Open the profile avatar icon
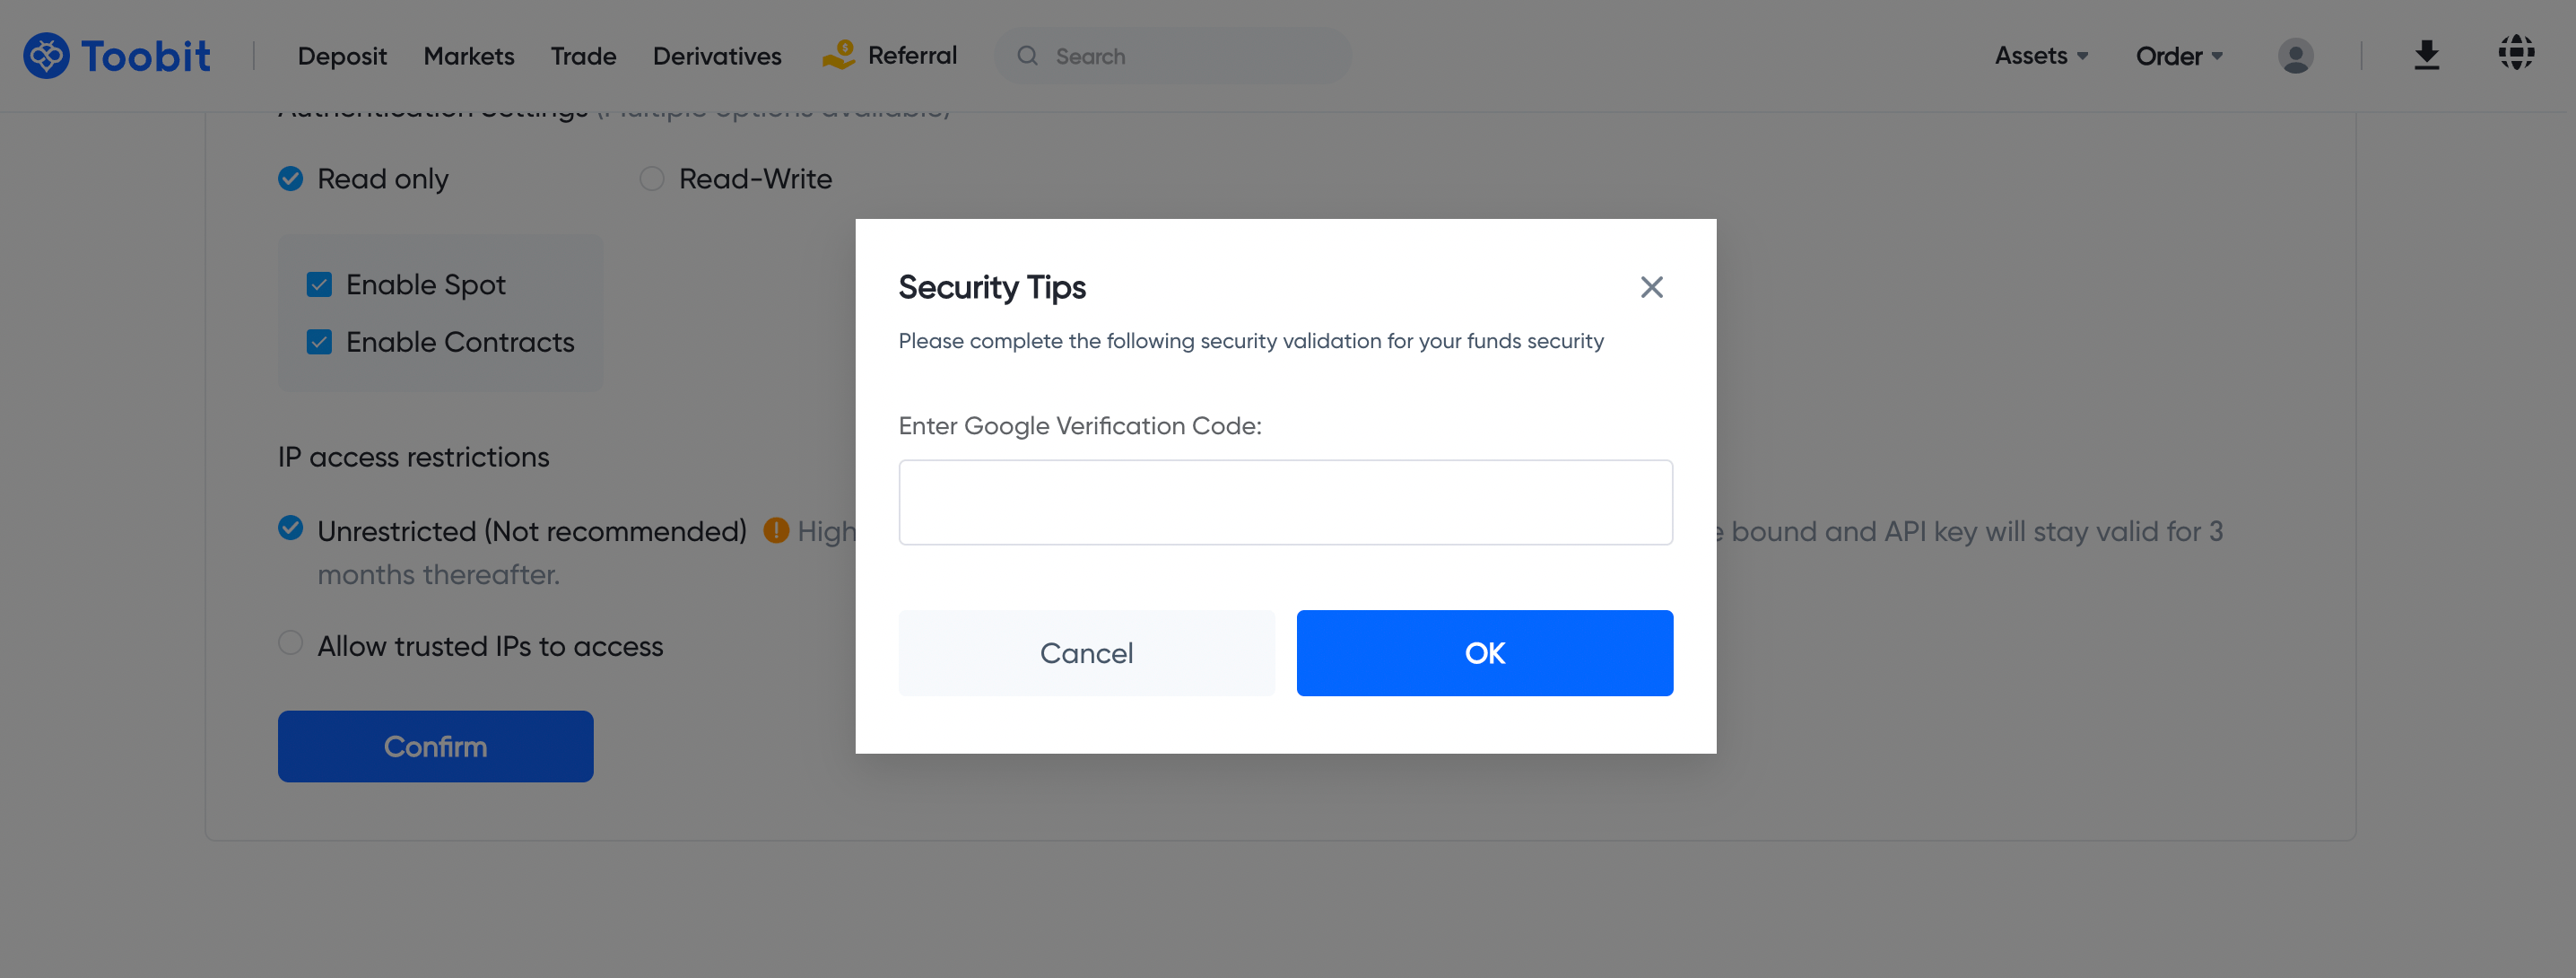This screenshot has width=2576, height=978. pyautogui.click(x=2296, y=56)
